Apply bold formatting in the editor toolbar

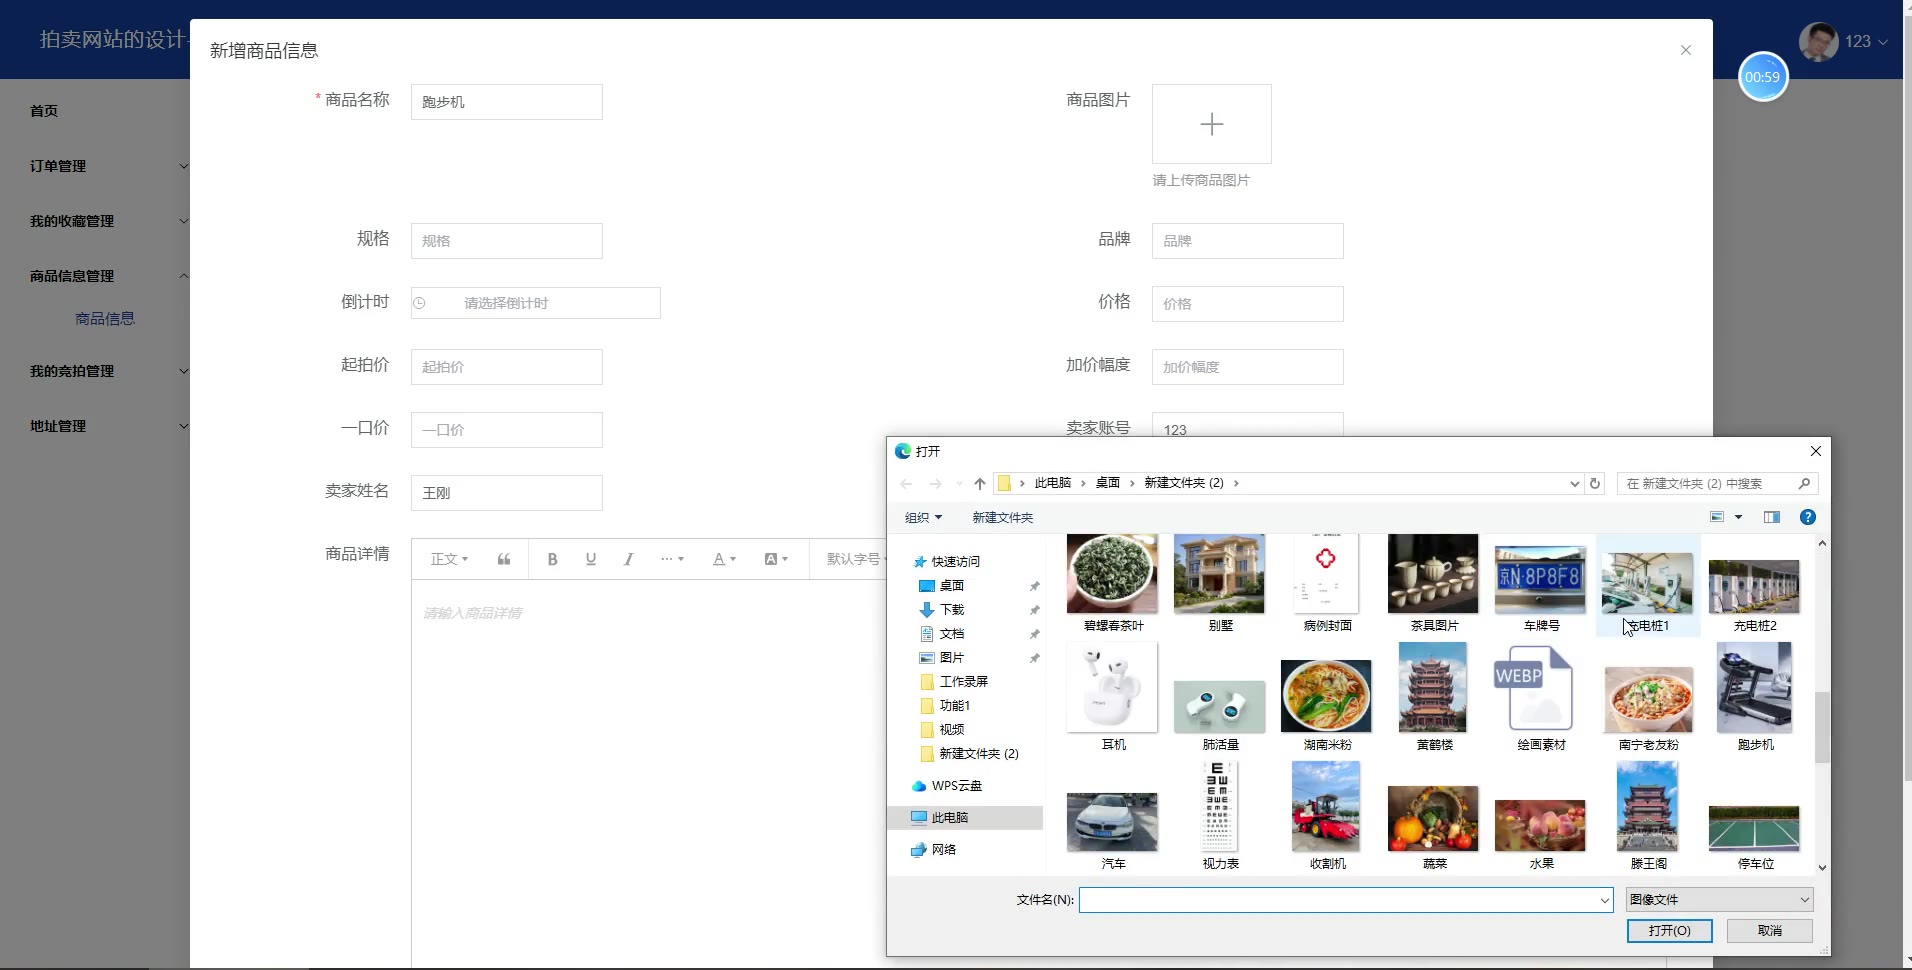552,559
